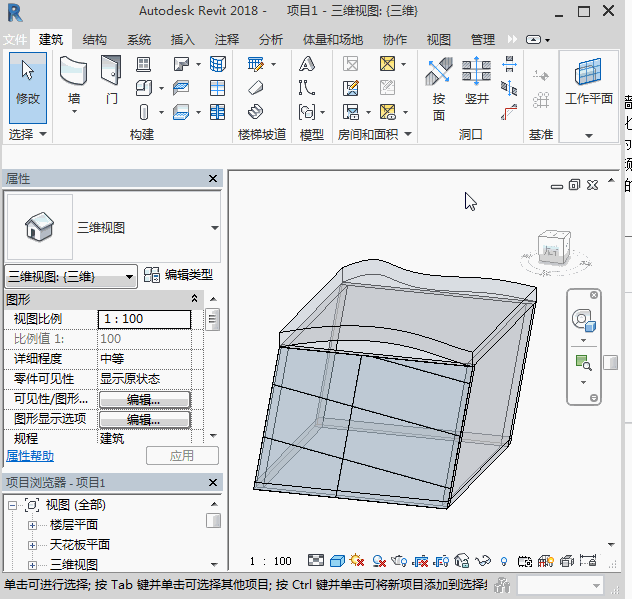Toggle reveal hidden elements lightbulb icon
Screen dimensions: 632x599
click(504, 562)
